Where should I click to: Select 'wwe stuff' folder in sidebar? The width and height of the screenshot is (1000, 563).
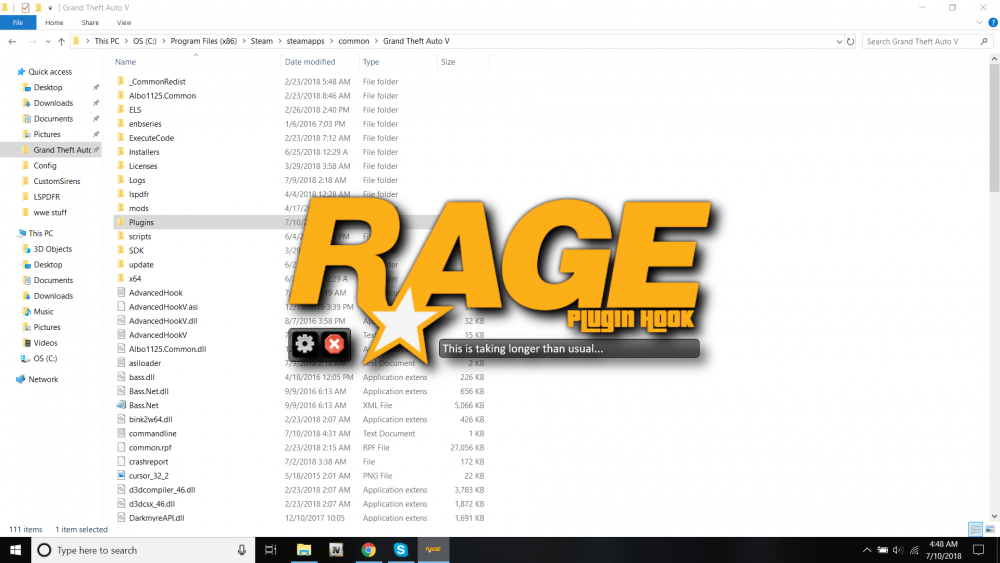point(50,212)
